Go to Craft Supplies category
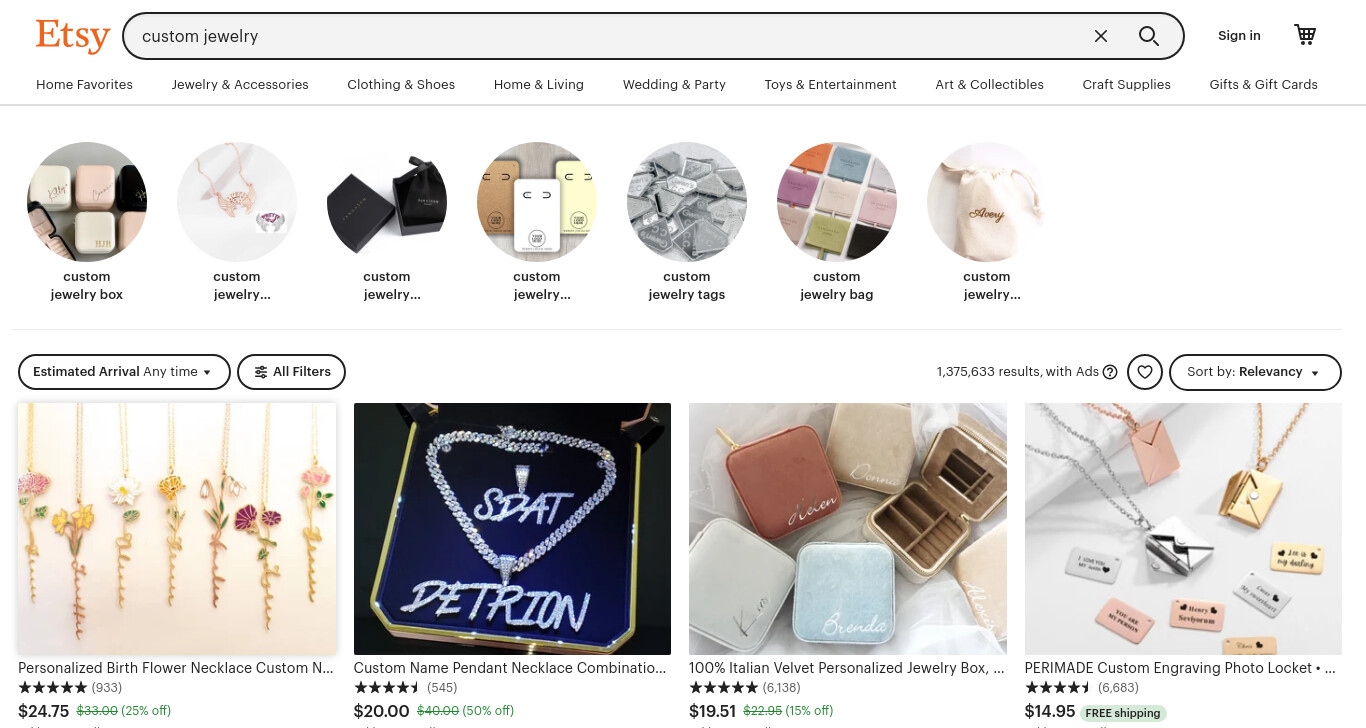 click(1126, 85)
